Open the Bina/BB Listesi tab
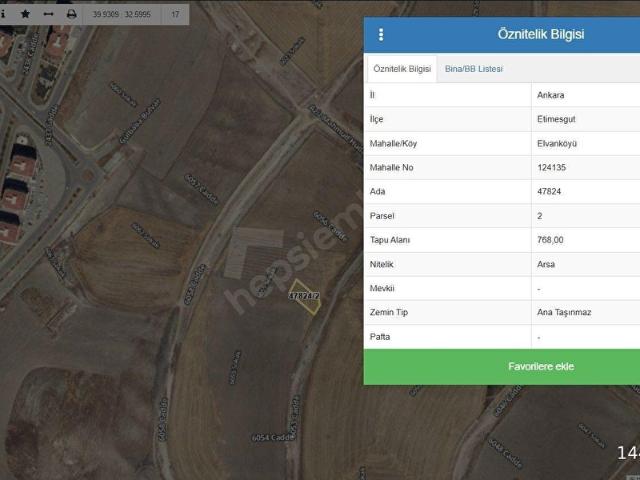 pyautogui.click(x=473, y=69)
